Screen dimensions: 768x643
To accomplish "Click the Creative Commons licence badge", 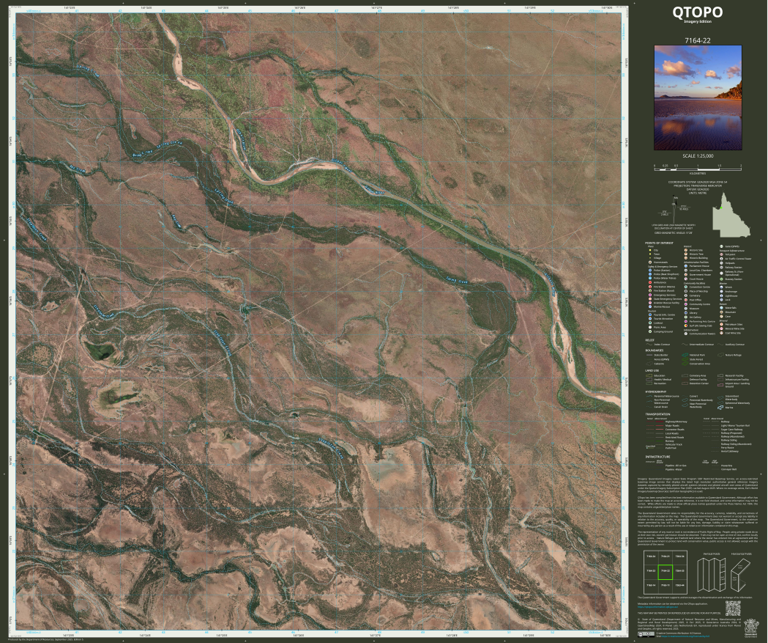I will (646, 635).
